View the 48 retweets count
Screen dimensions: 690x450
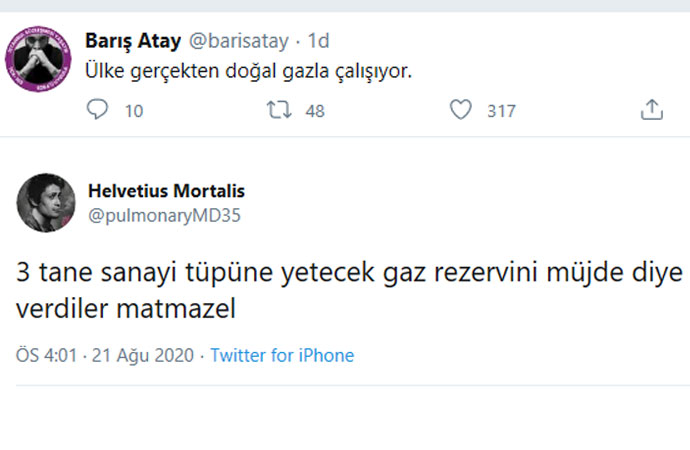point(315,111)
